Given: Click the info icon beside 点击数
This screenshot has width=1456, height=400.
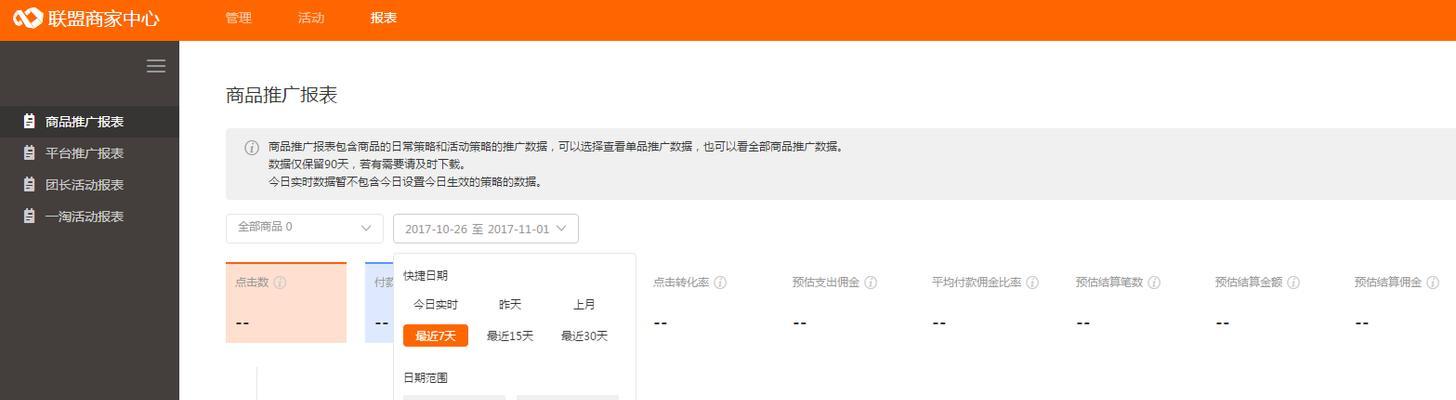Looking at the screenshot, I should pos(280,283).
